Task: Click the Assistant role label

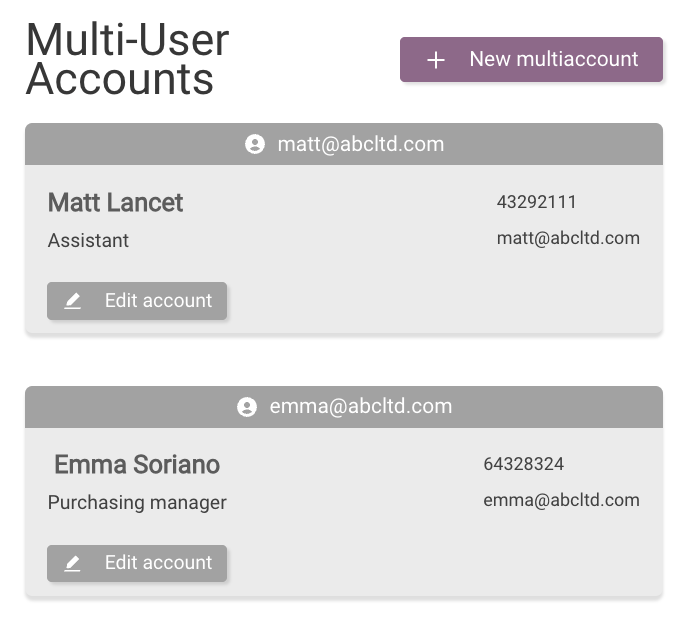Action: click(x=88, y=240)
